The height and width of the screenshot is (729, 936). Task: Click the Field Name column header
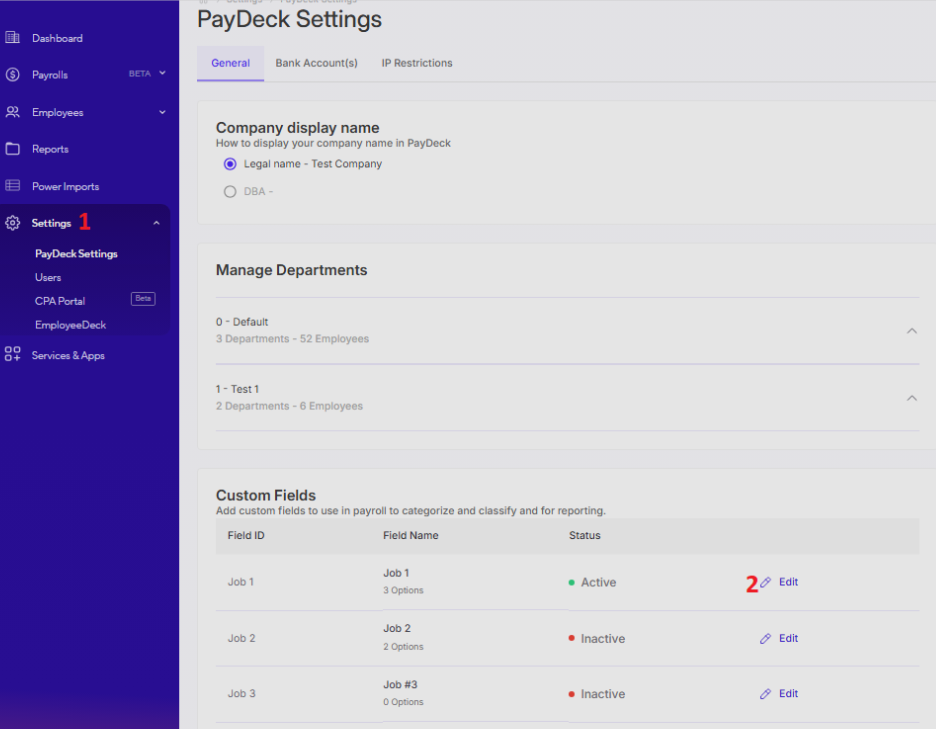(x=411, y=536)
